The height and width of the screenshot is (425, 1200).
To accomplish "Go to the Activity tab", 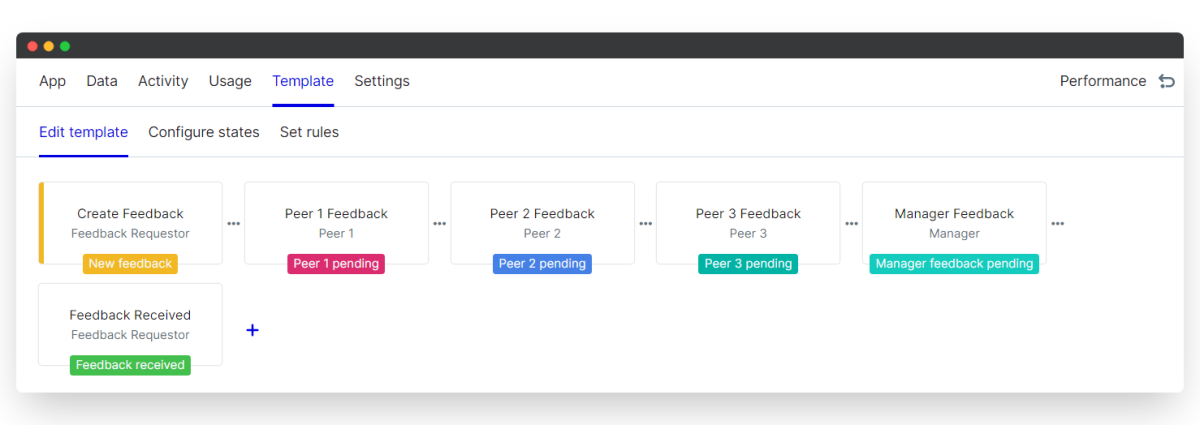I will (163, 81).
